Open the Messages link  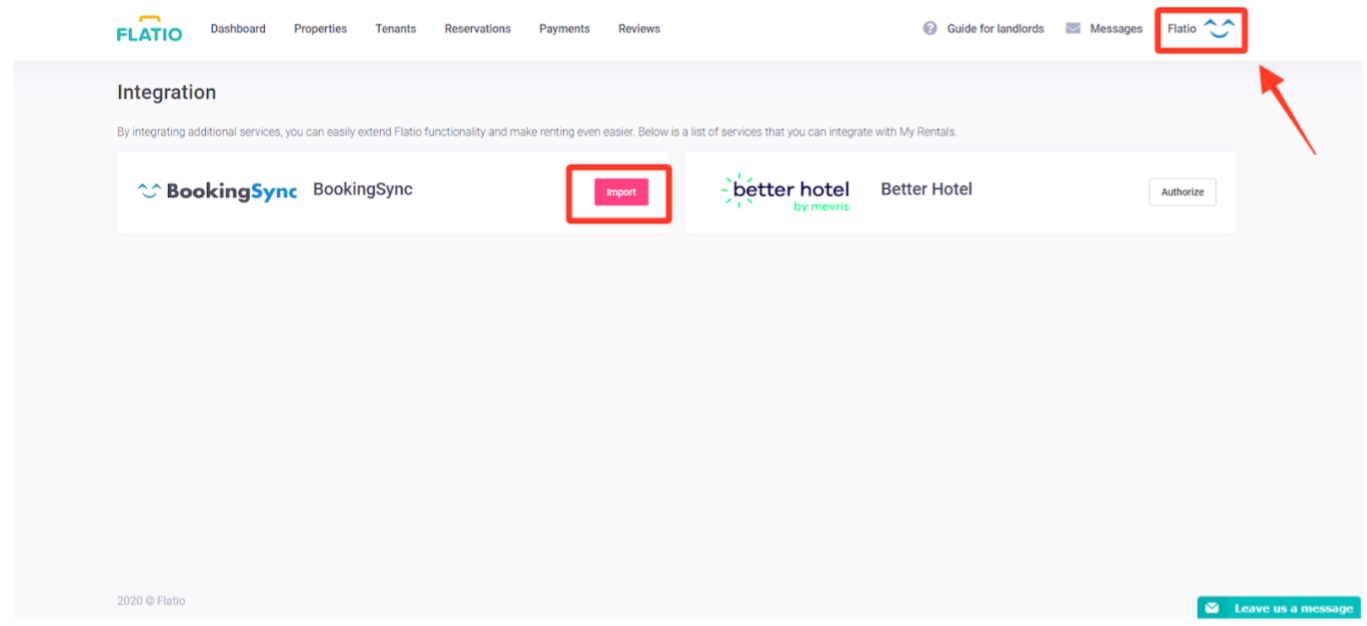1116,29
